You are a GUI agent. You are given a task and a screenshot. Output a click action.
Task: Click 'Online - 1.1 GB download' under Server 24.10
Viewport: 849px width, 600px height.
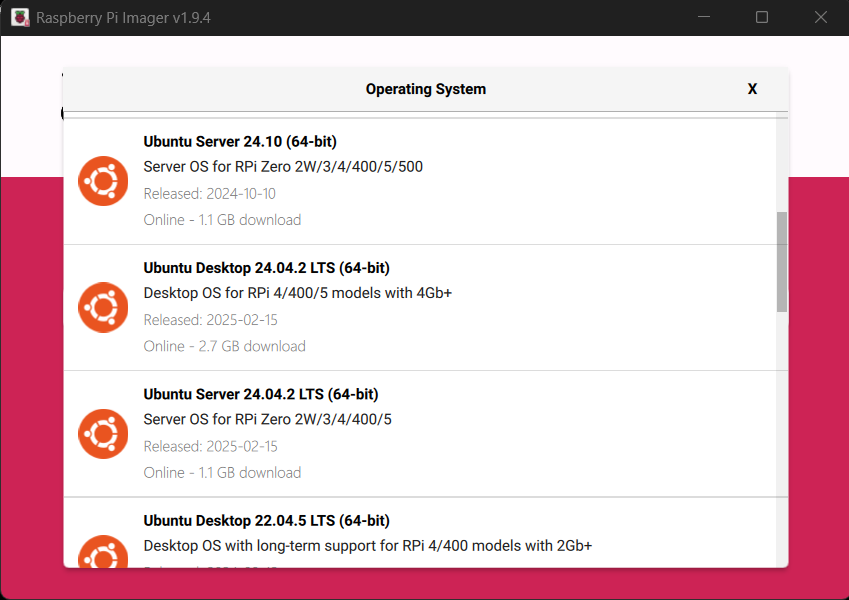(222, 220)
